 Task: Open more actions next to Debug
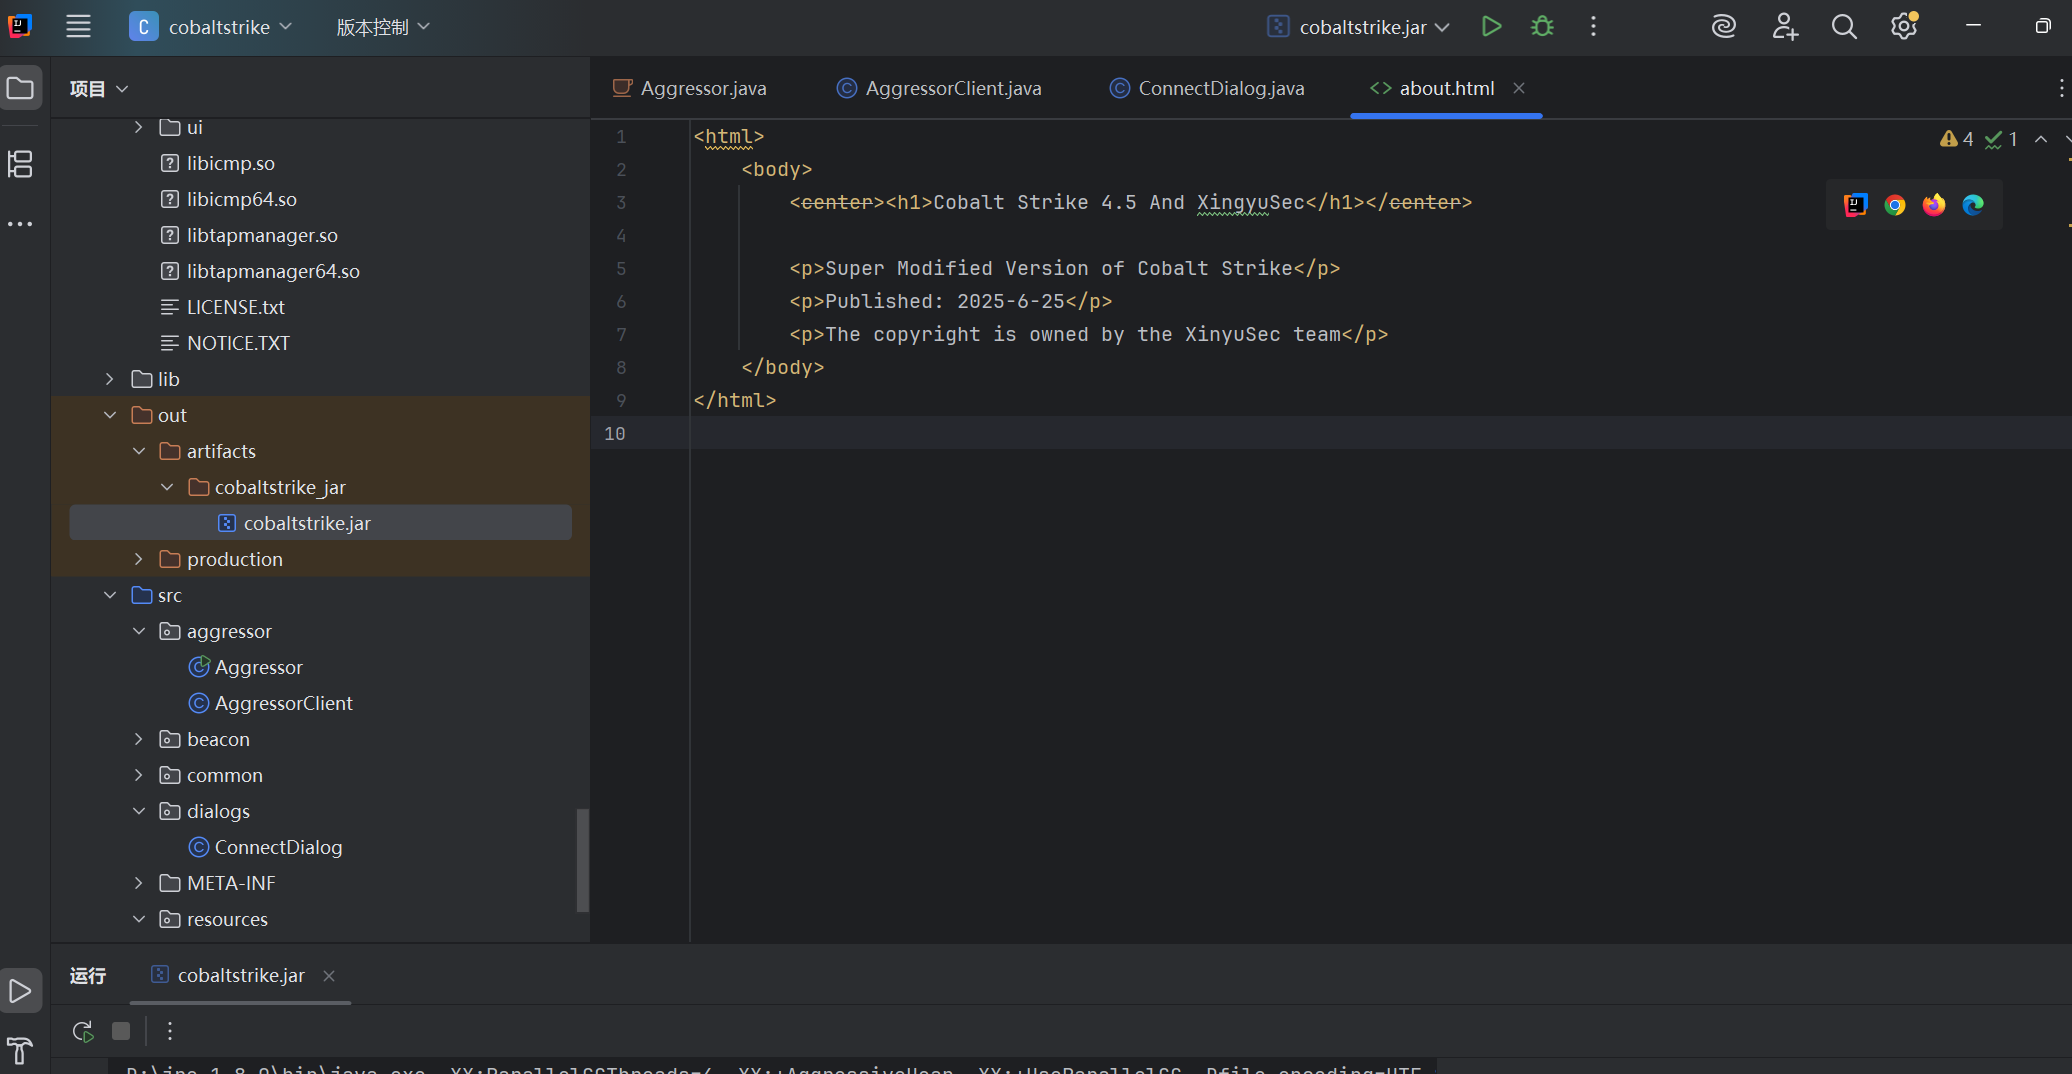(x=1593, y=27)
